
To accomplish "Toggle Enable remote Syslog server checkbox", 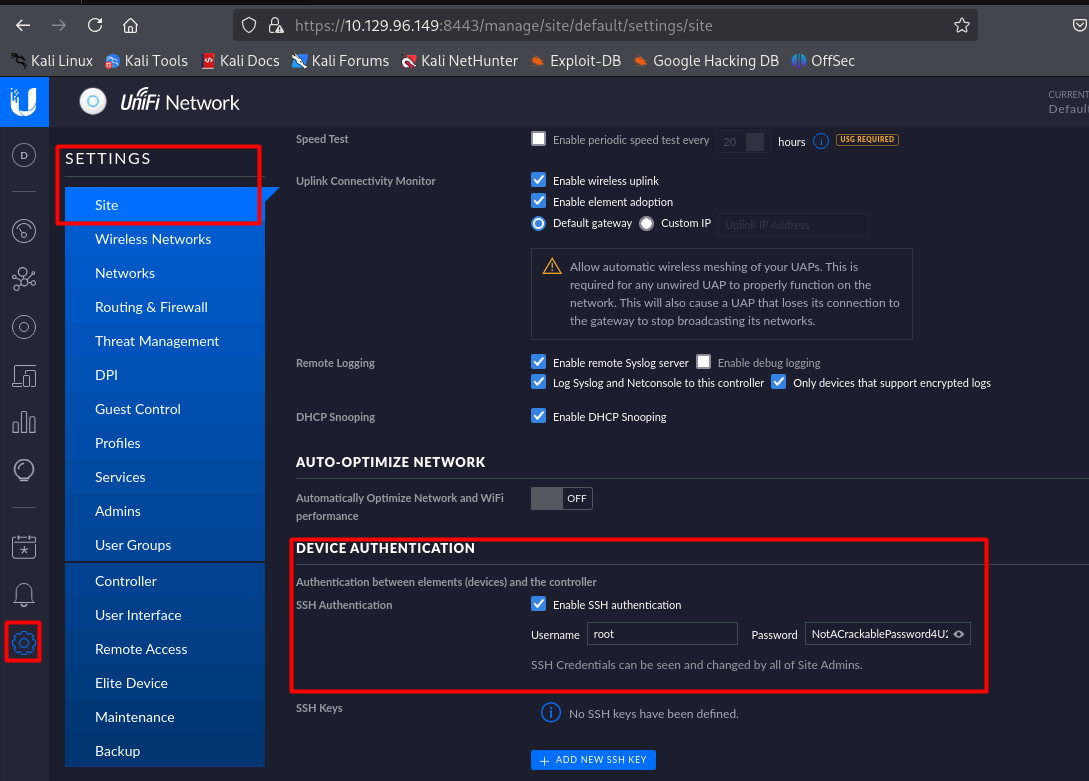I will click(538, 361).
